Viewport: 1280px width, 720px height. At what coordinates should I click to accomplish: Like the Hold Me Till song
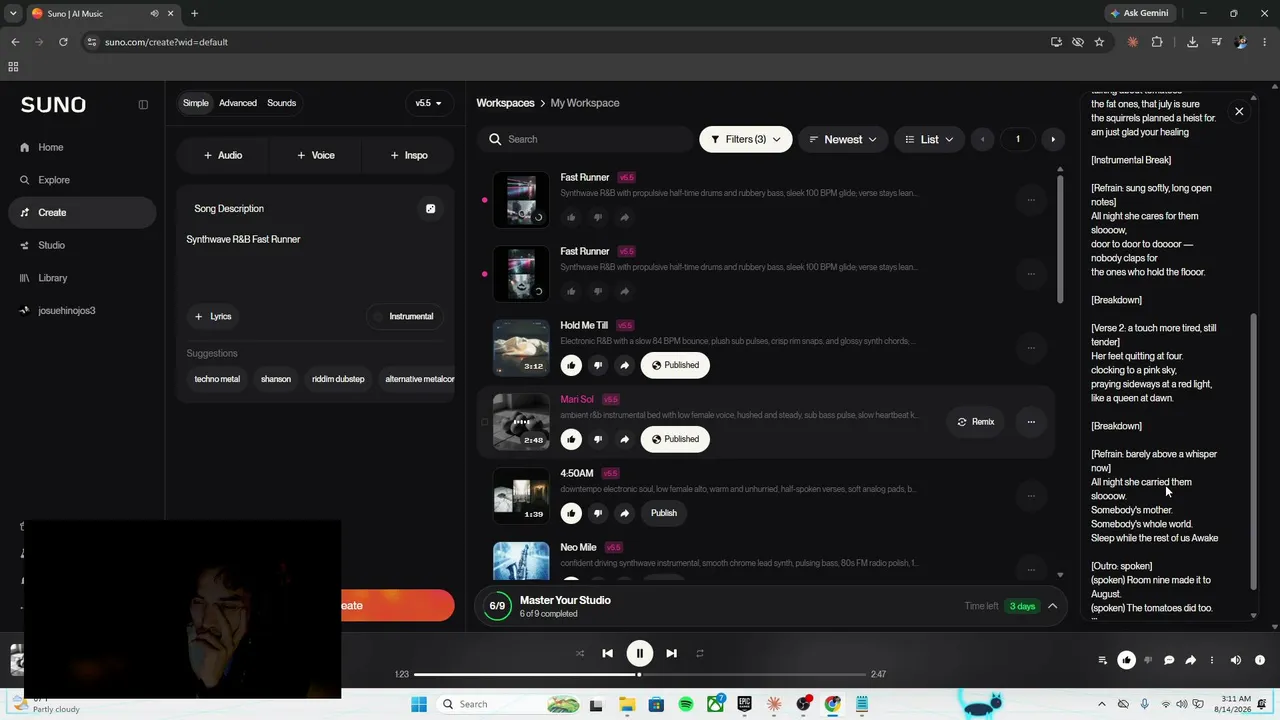[x=571, y=365]
